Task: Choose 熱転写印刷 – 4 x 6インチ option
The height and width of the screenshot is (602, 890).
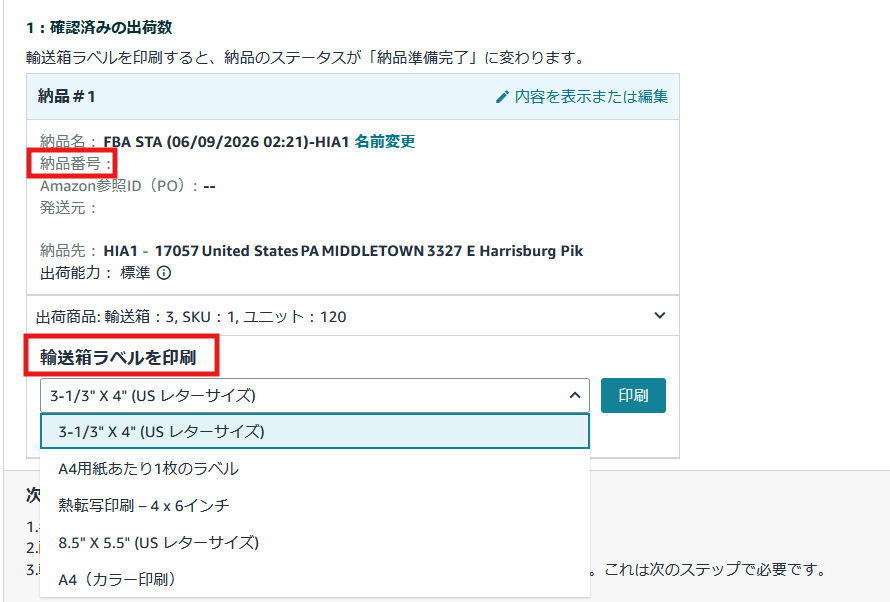Action: 314,506
